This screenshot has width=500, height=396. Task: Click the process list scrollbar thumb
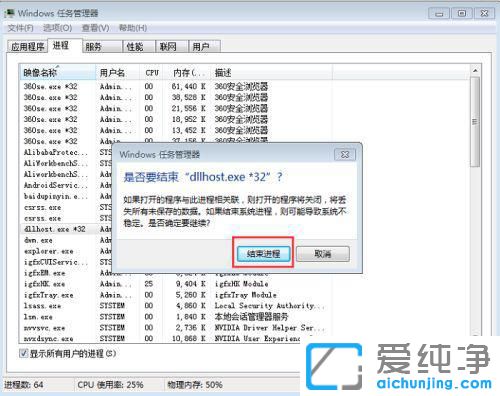(475, 122)
